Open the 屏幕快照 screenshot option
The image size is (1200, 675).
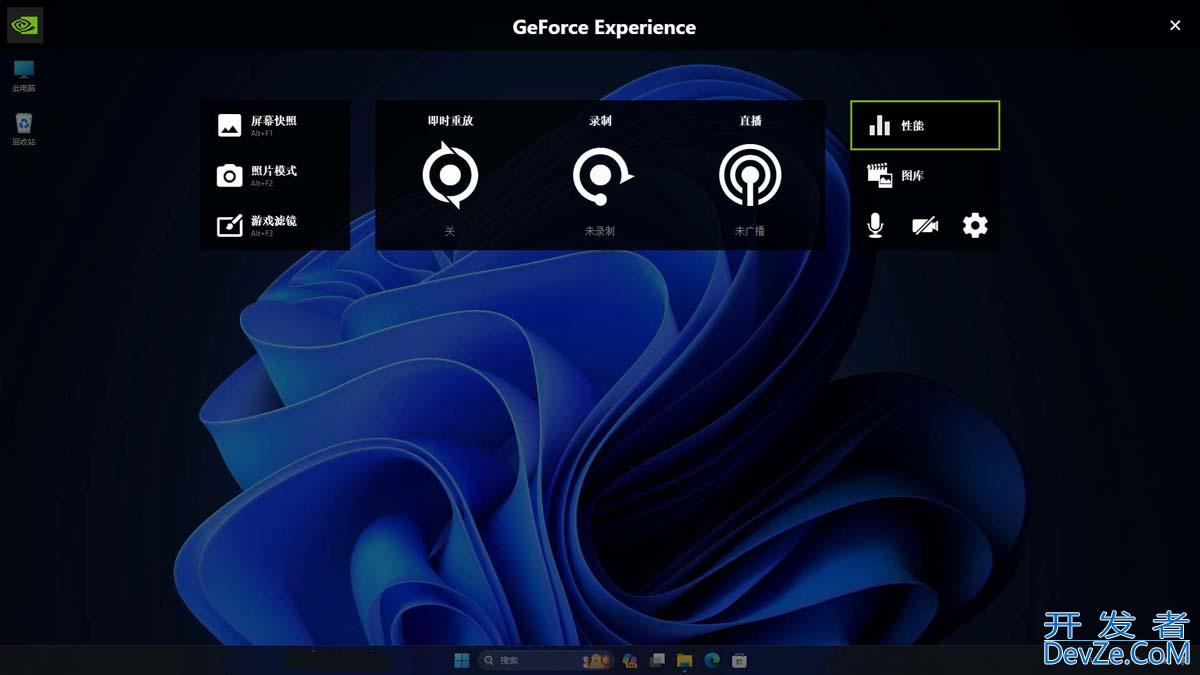tap(274, 125)
